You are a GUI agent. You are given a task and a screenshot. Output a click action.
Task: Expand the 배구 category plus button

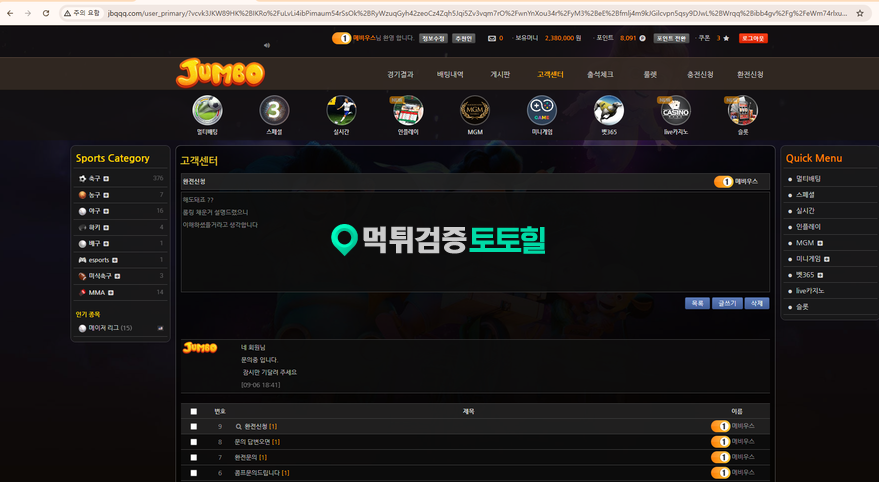tap(106, 244)
